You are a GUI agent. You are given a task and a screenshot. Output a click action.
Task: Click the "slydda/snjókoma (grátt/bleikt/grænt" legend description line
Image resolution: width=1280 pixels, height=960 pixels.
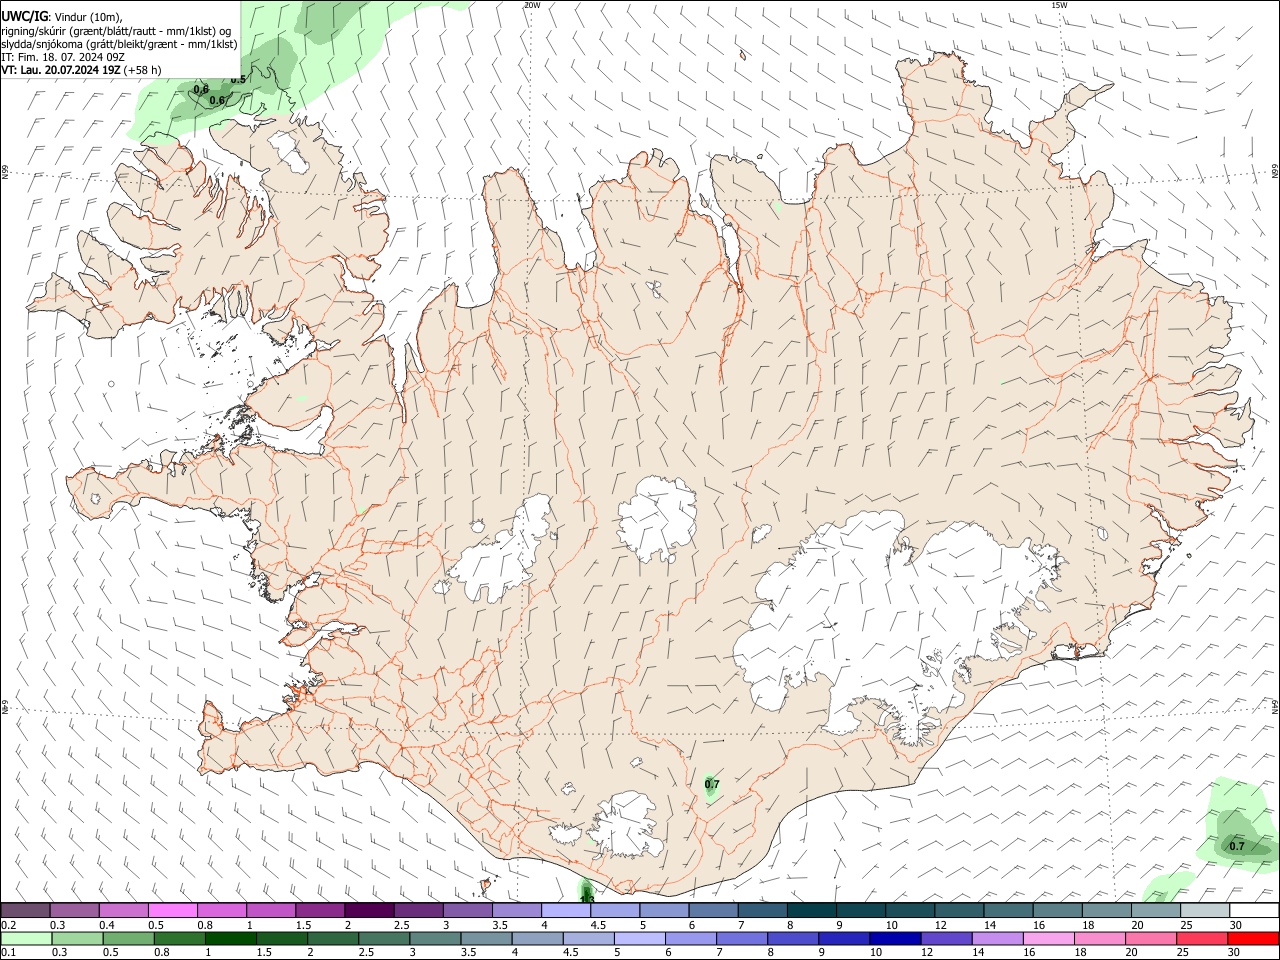119,44
